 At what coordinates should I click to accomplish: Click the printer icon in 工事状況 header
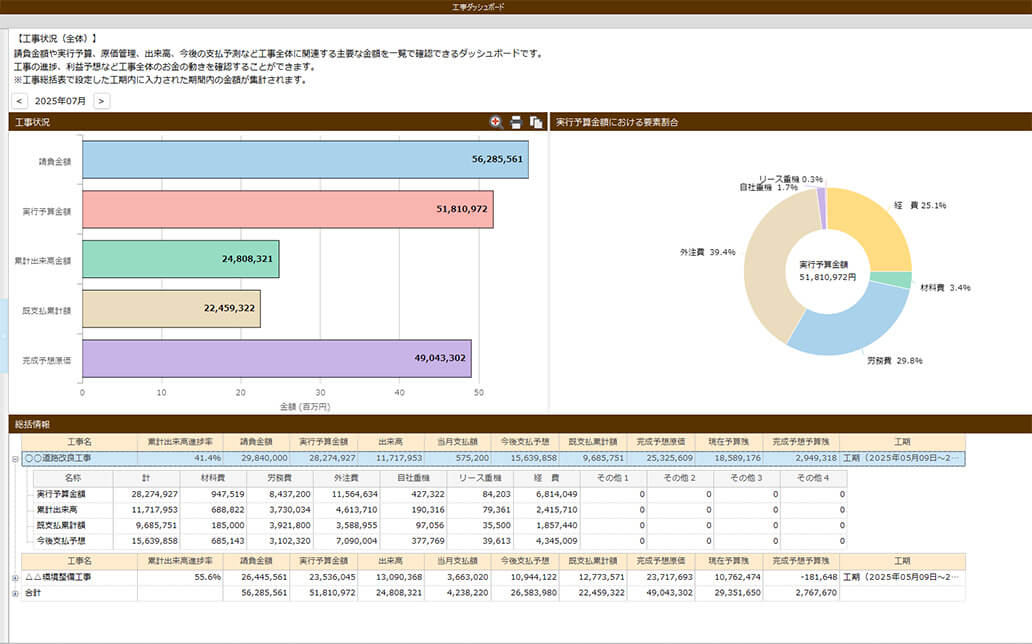516,122
